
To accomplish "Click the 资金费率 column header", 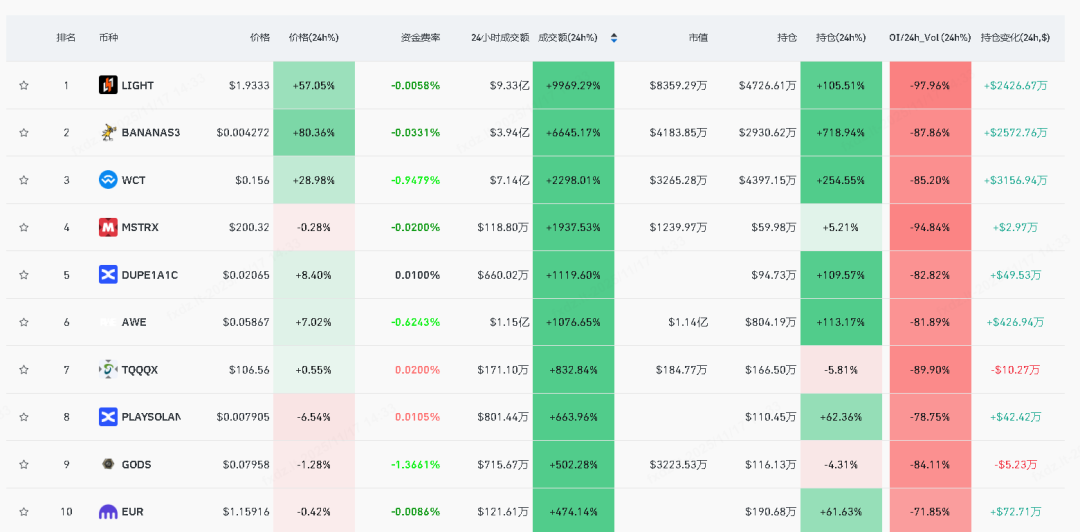I will click(x=420, y=38).
